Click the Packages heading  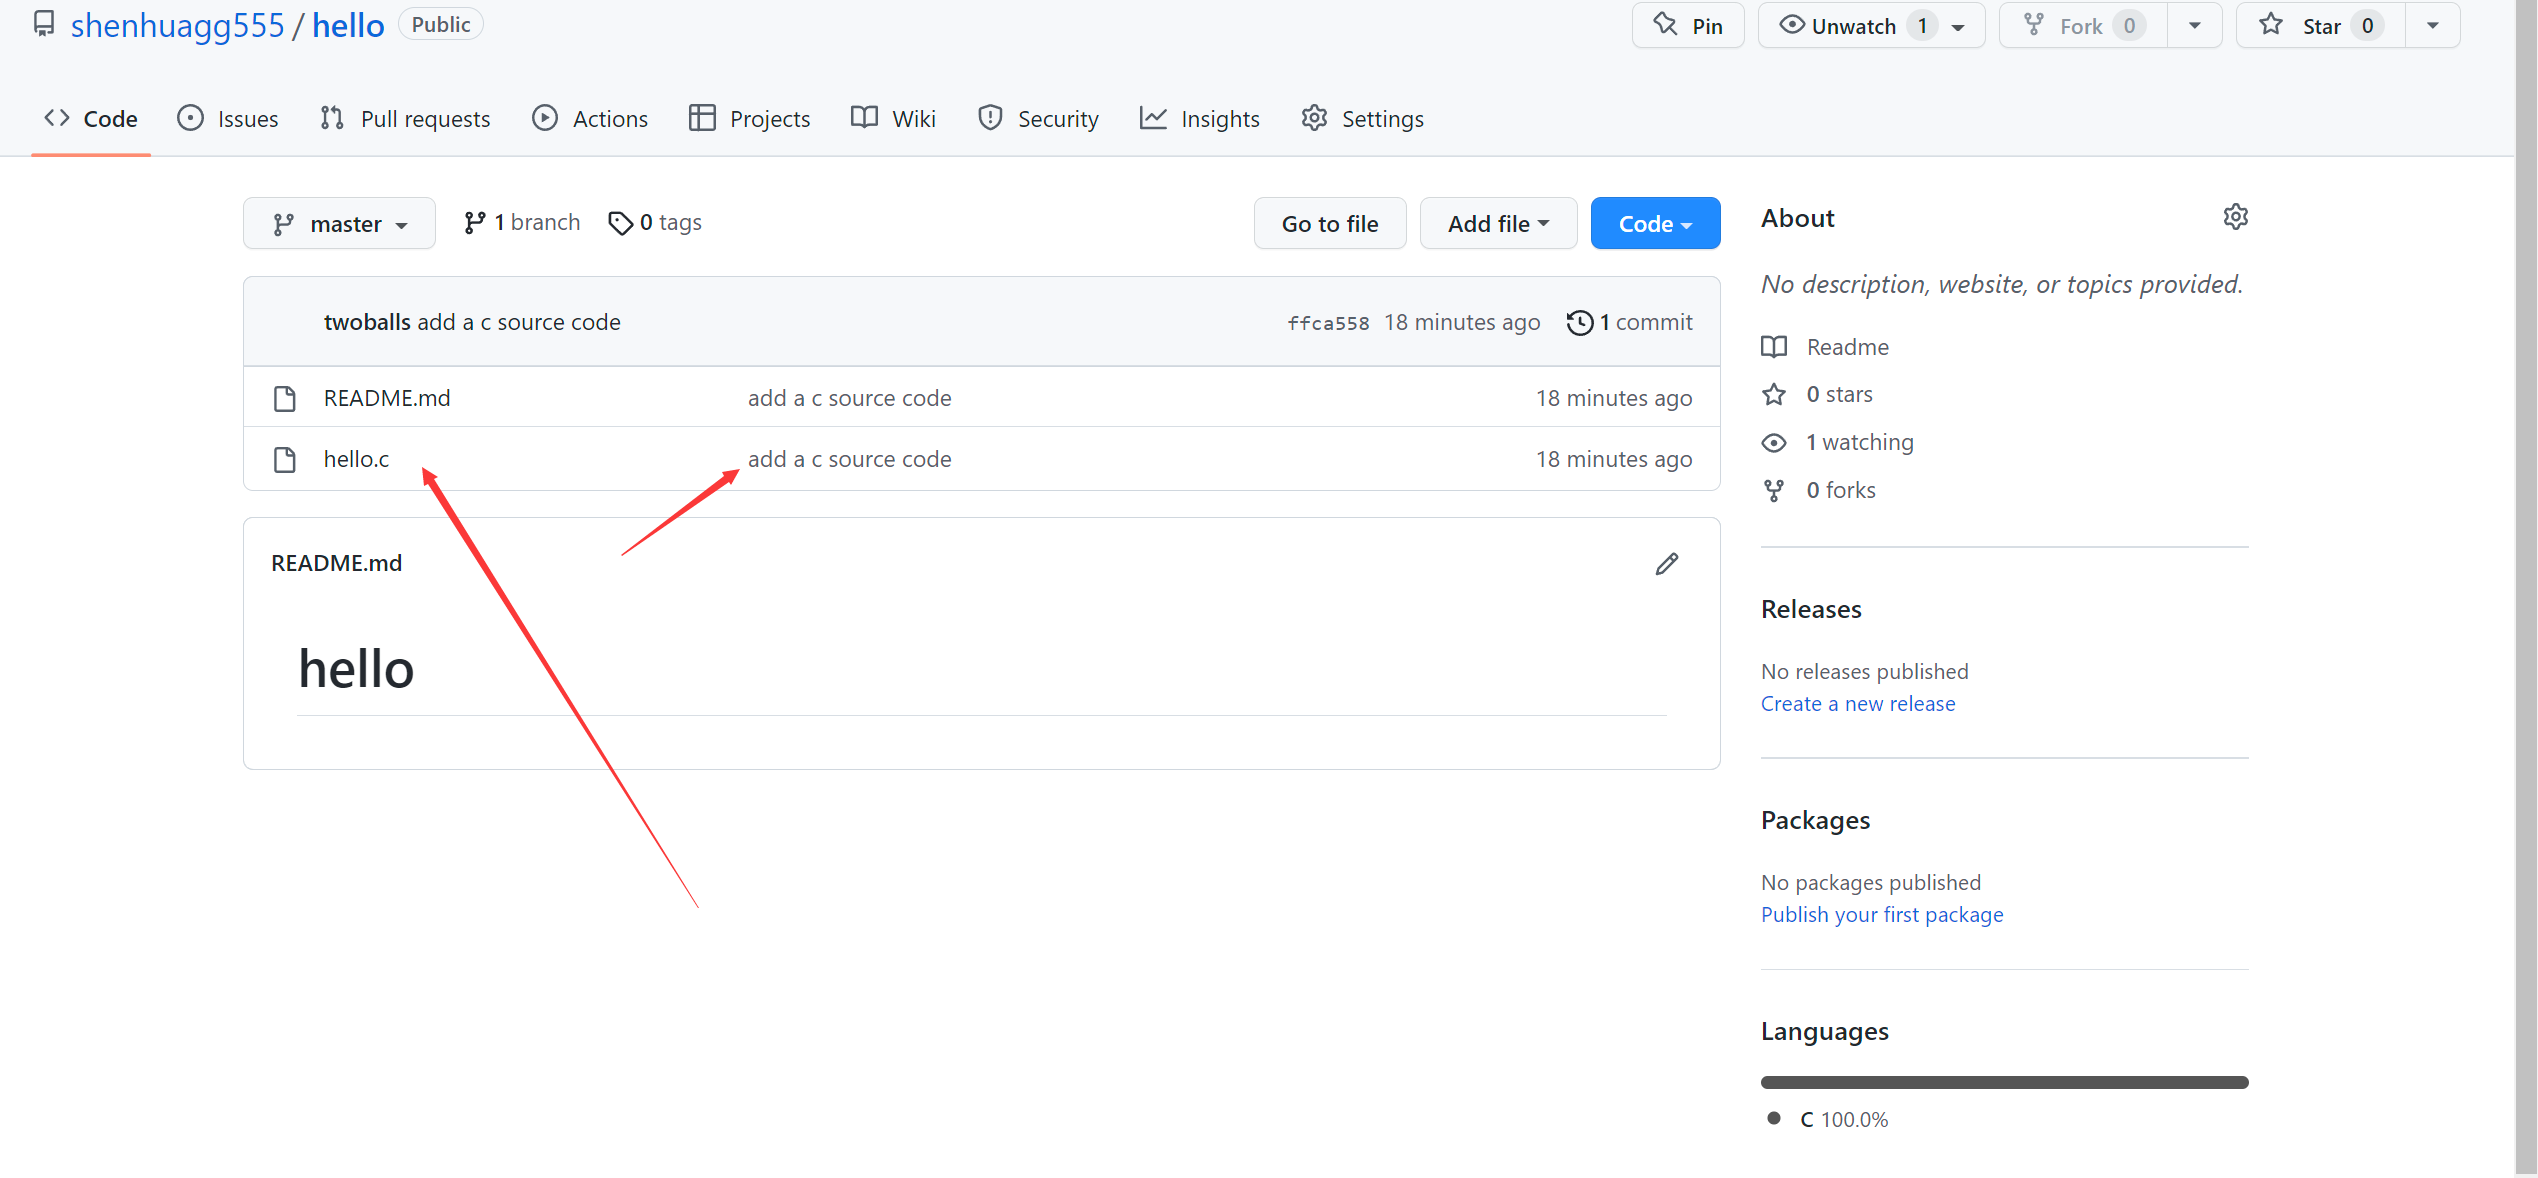(x=1815, y=820)
